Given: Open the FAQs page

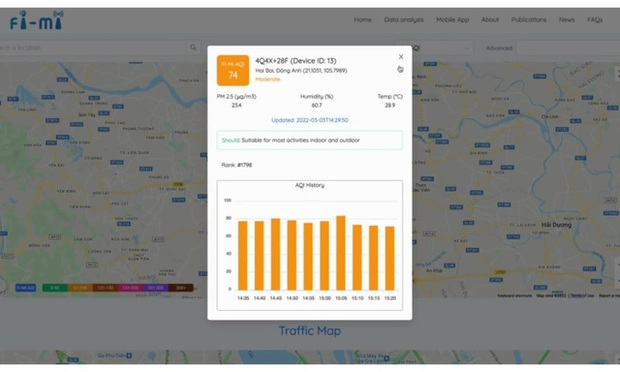Looking at the screenshot, I should pos(595,20).
